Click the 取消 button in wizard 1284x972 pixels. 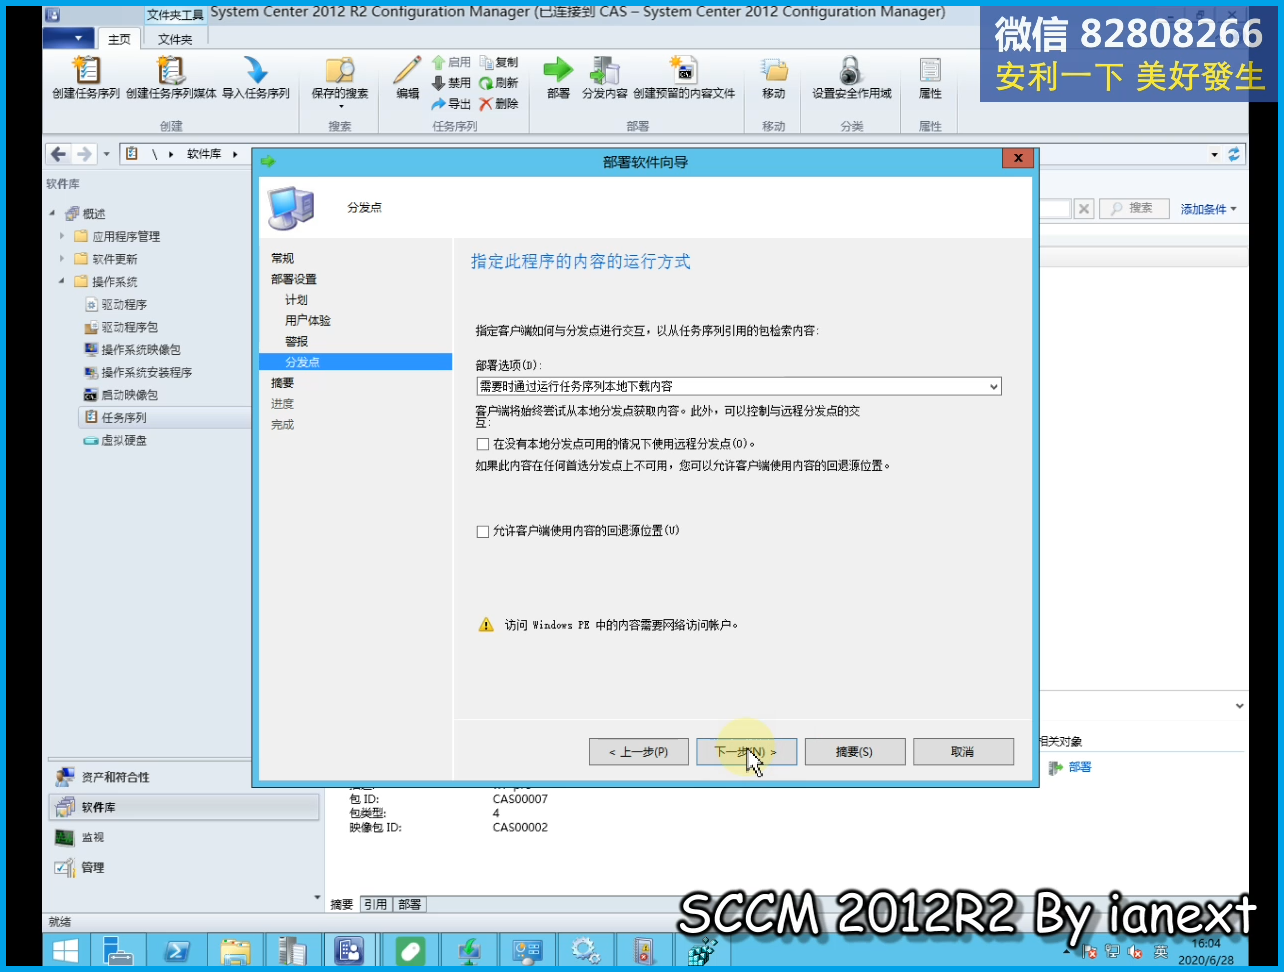[x=963, y=752]
